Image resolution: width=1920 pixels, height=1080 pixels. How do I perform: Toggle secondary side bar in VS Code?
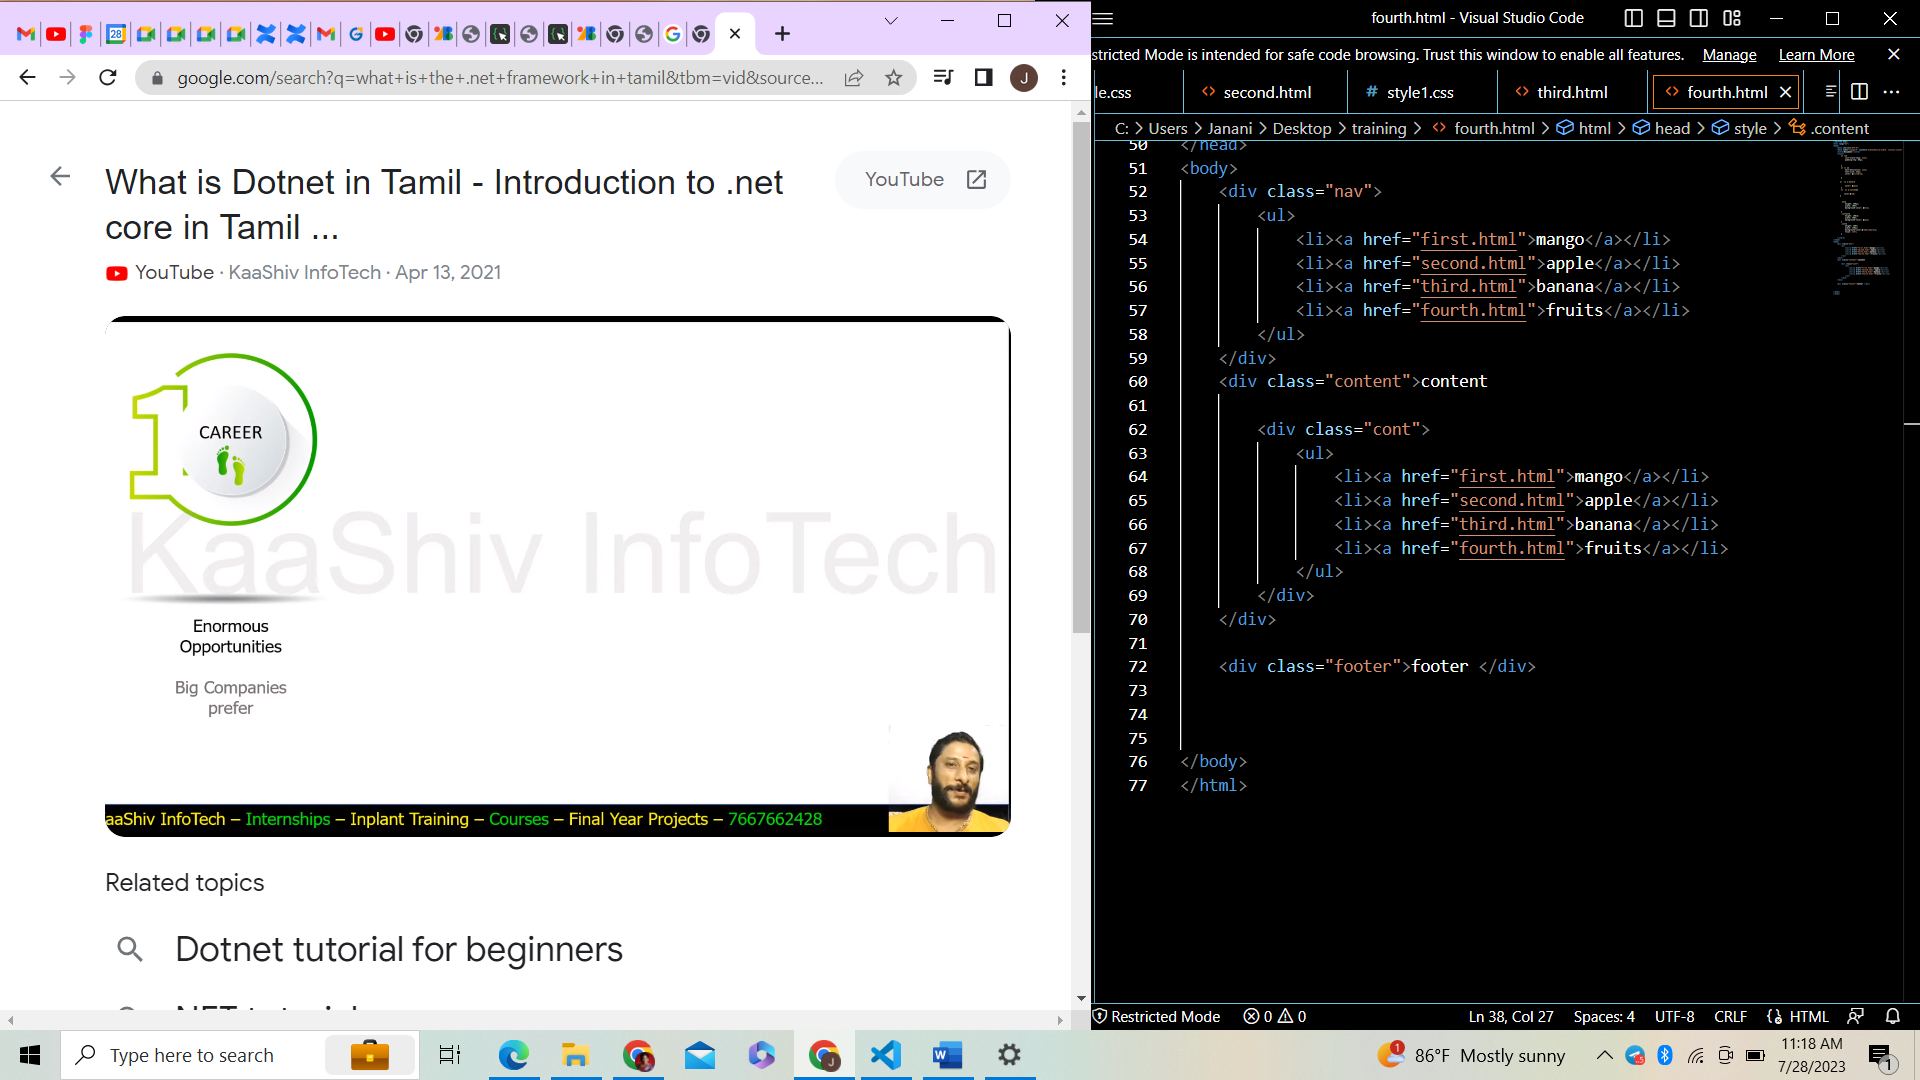pyautogui.click(x=1699, y=18)
